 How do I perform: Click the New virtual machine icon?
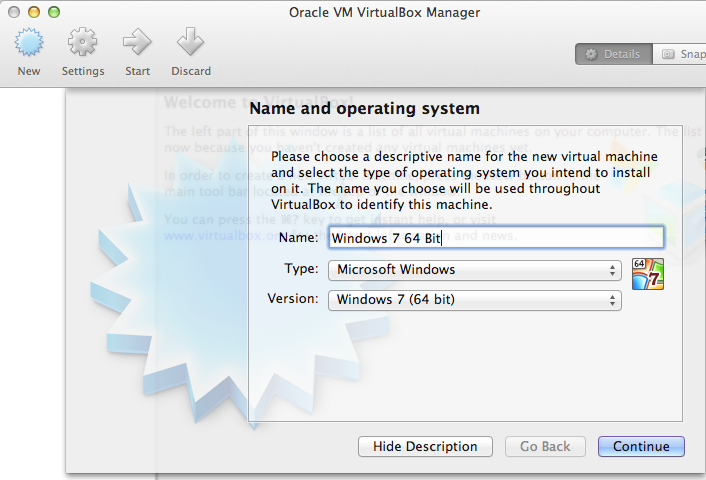pos(29,45)
